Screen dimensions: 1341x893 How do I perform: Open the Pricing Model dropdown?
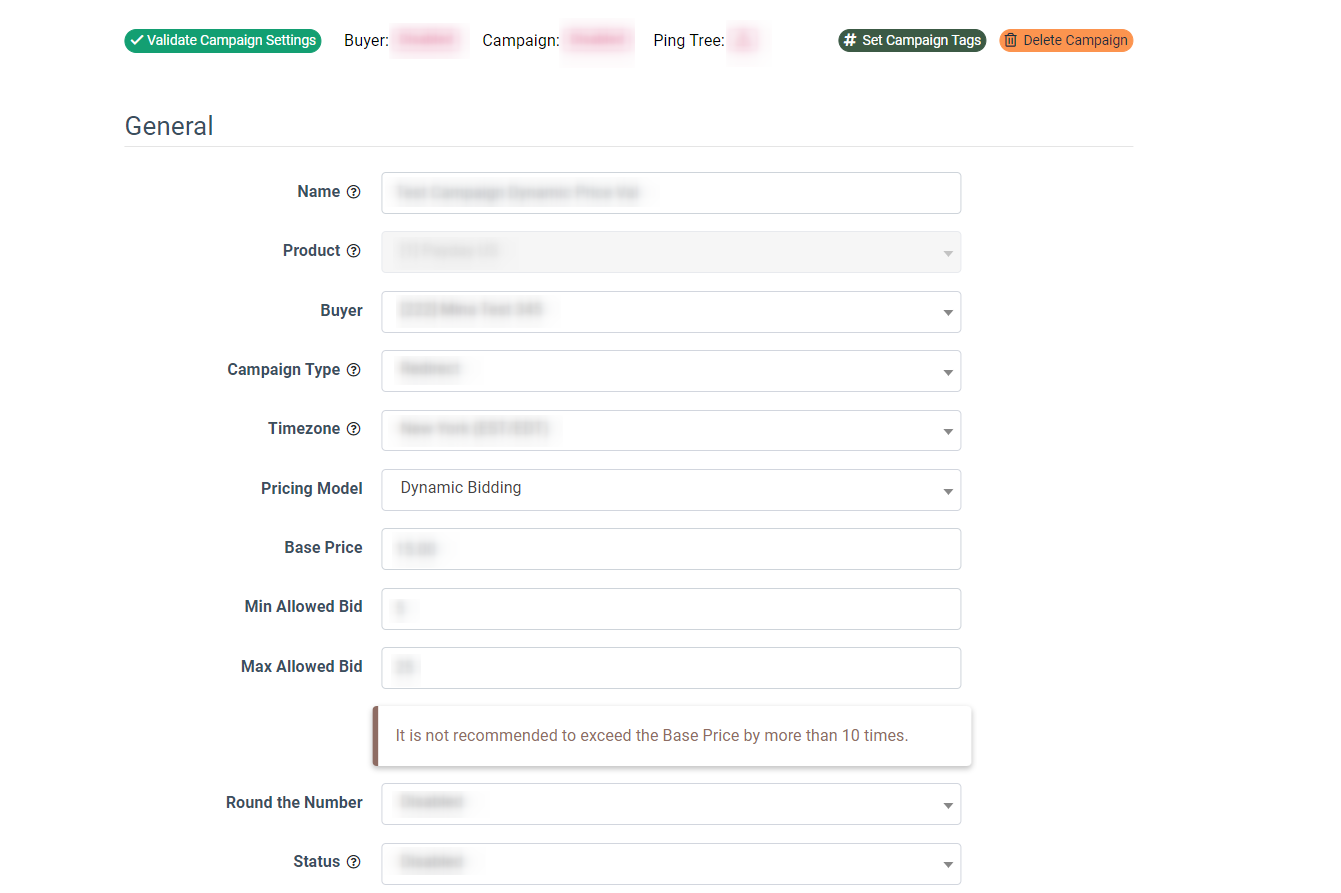tap(670, 489)
